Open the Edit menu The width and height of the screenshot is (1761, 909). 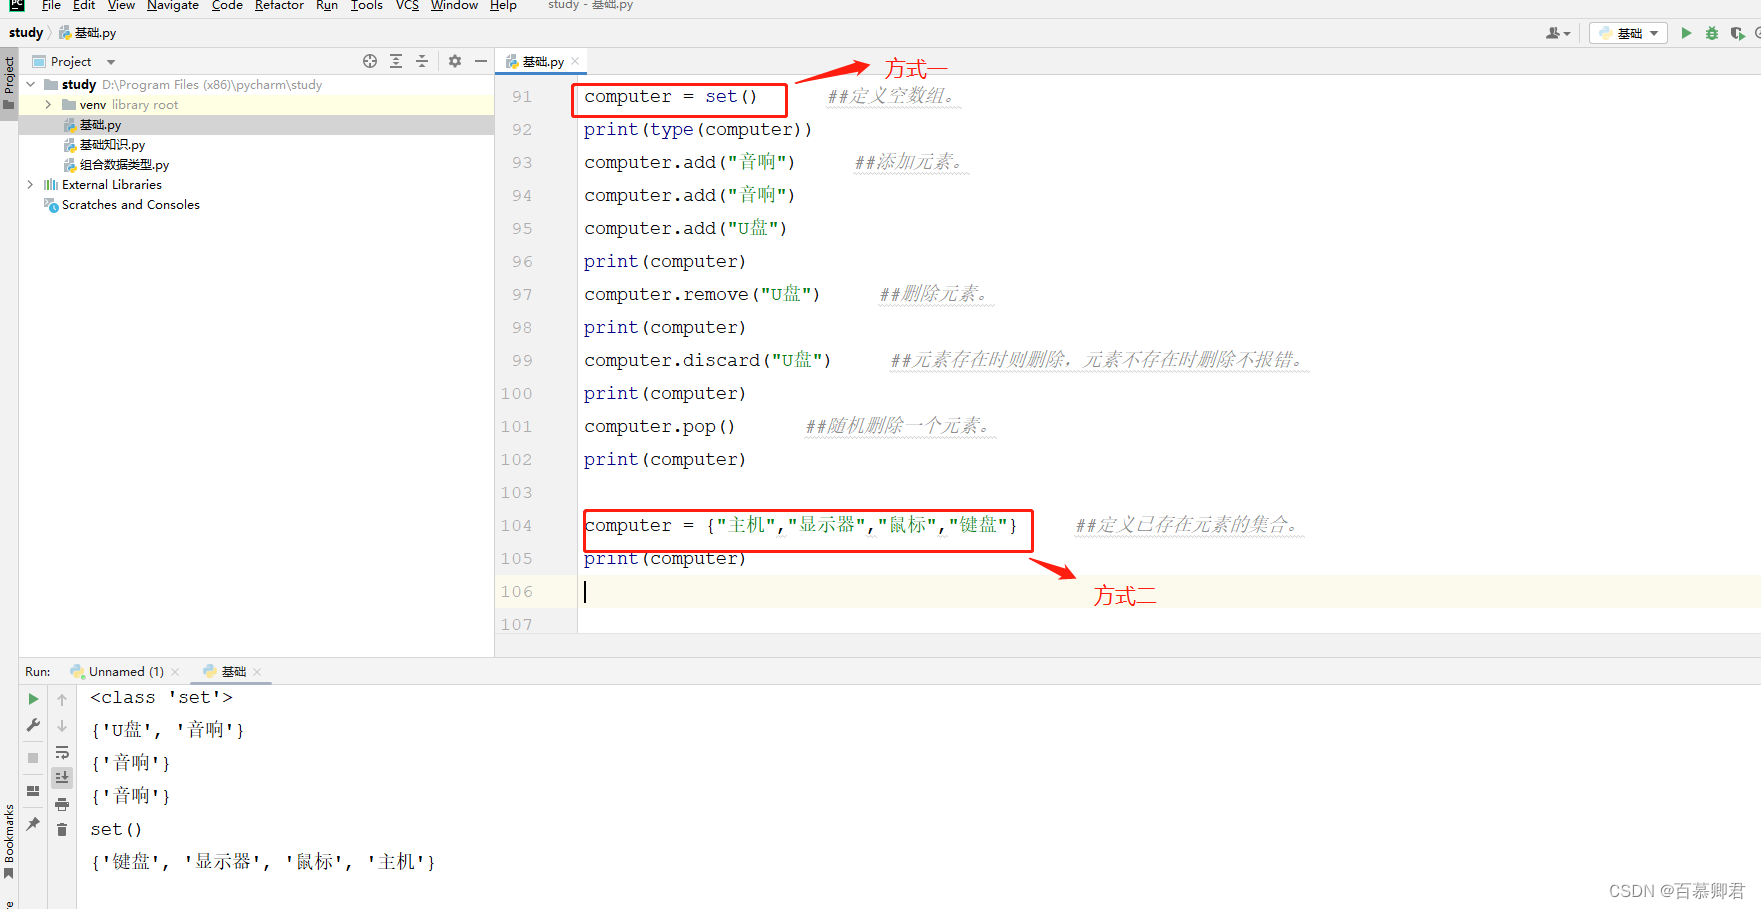tap(84, 6)
